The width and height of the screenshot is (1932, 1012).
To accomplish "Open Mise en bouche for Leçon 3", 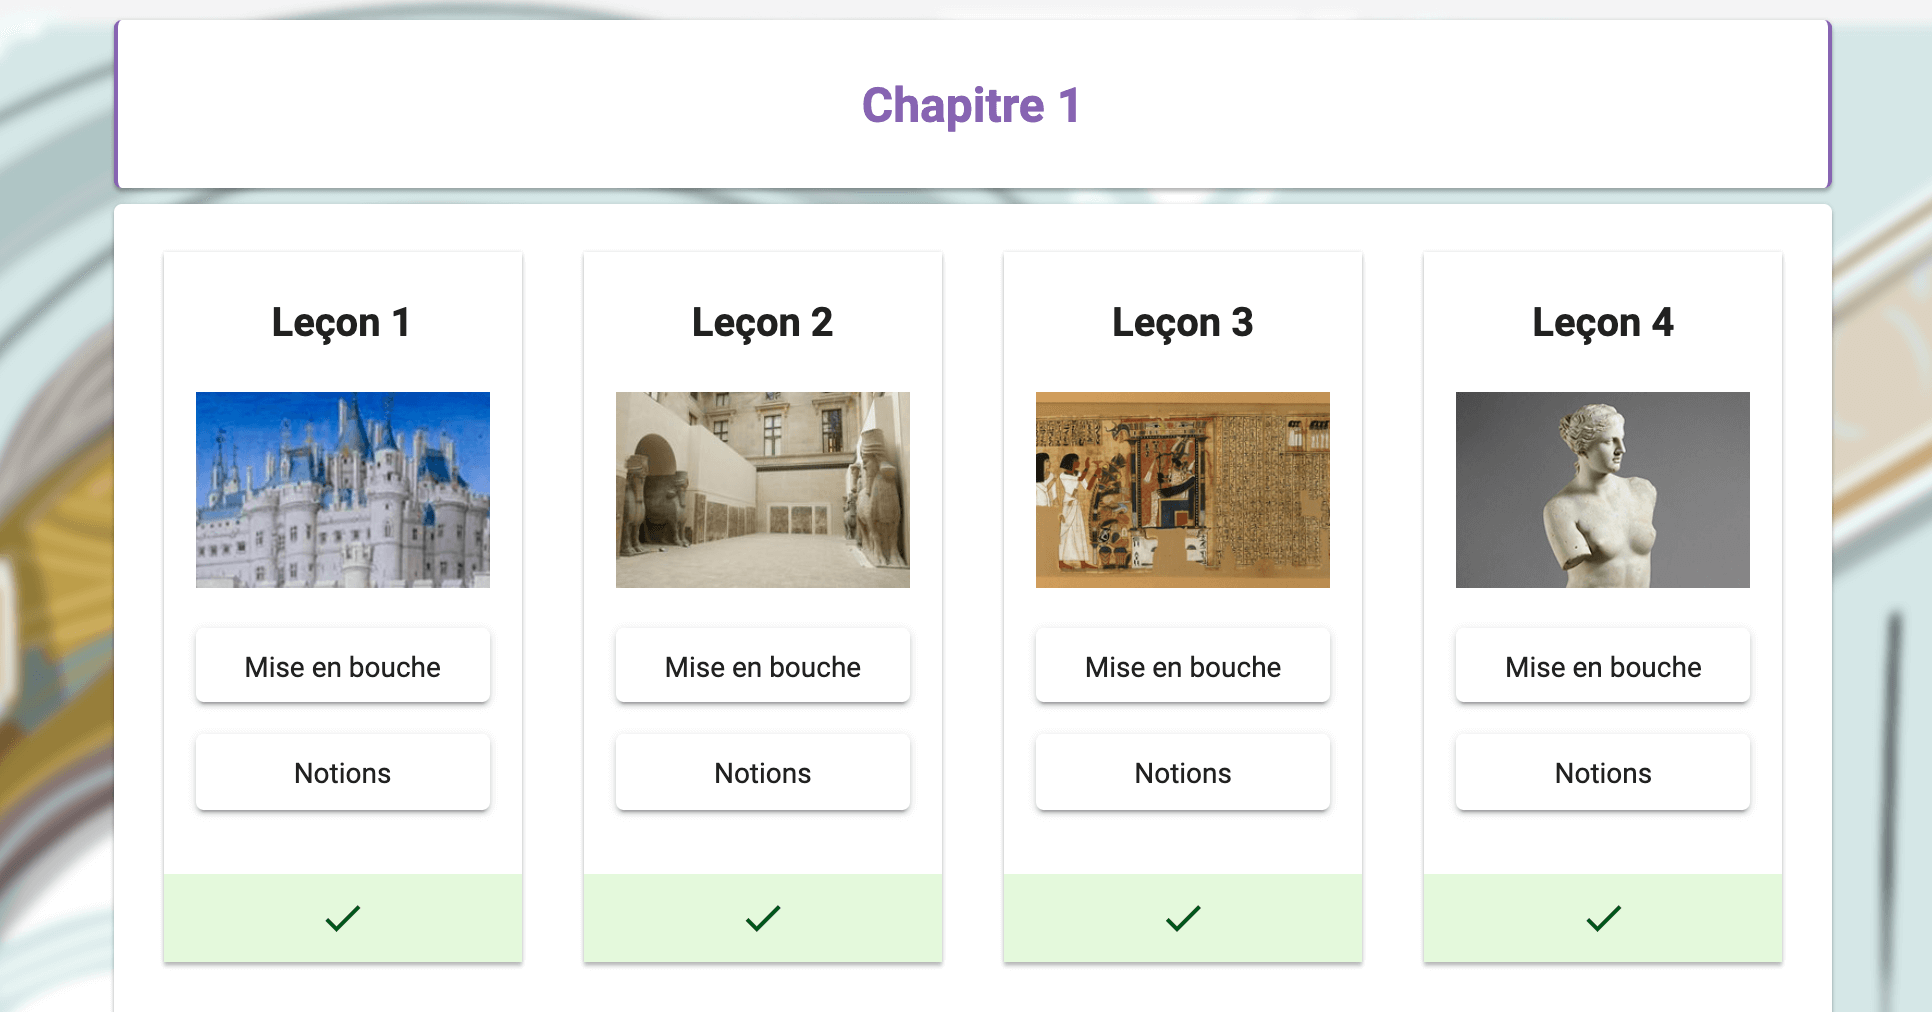I will click(x=1182, y=666).
